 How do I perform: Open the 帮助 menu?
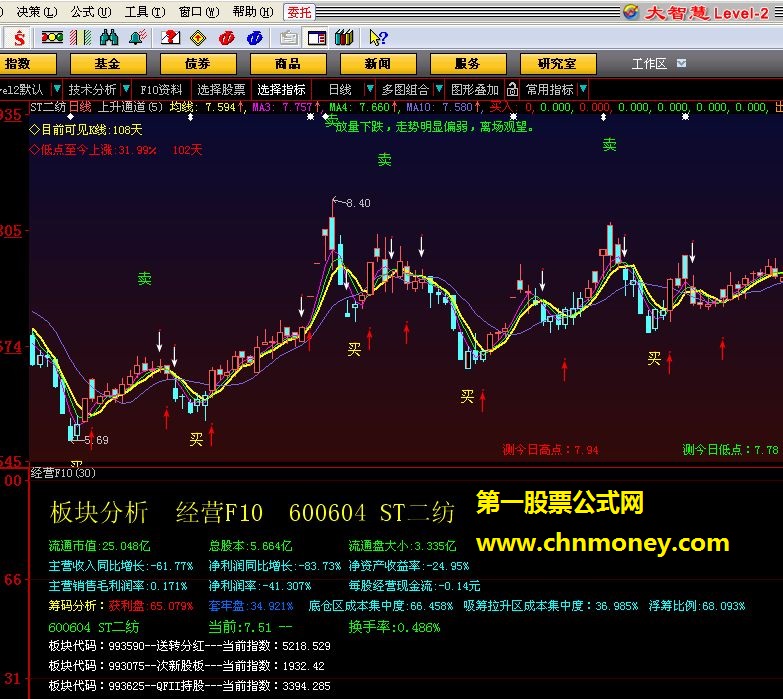253,11
